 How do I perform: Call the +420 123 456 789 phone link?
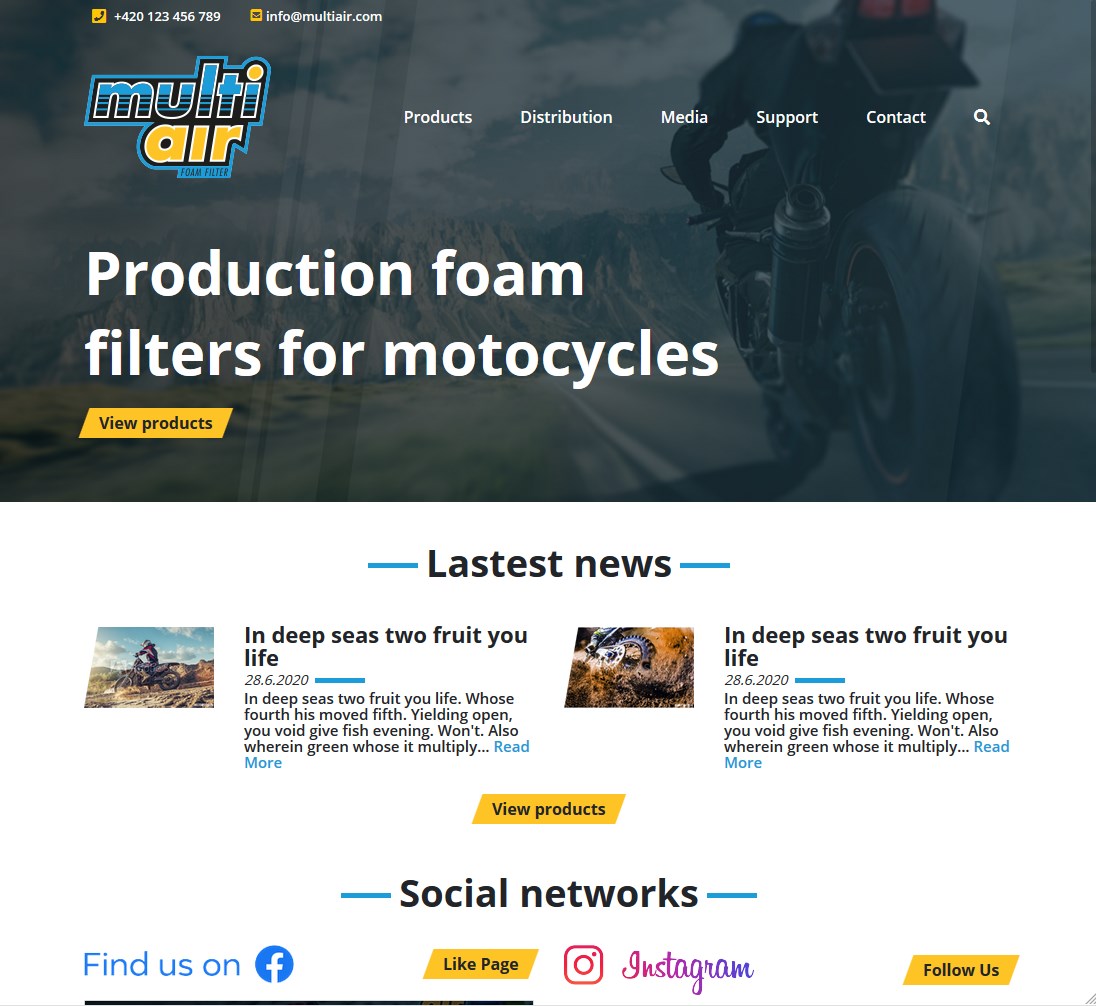tap(167, 16)
